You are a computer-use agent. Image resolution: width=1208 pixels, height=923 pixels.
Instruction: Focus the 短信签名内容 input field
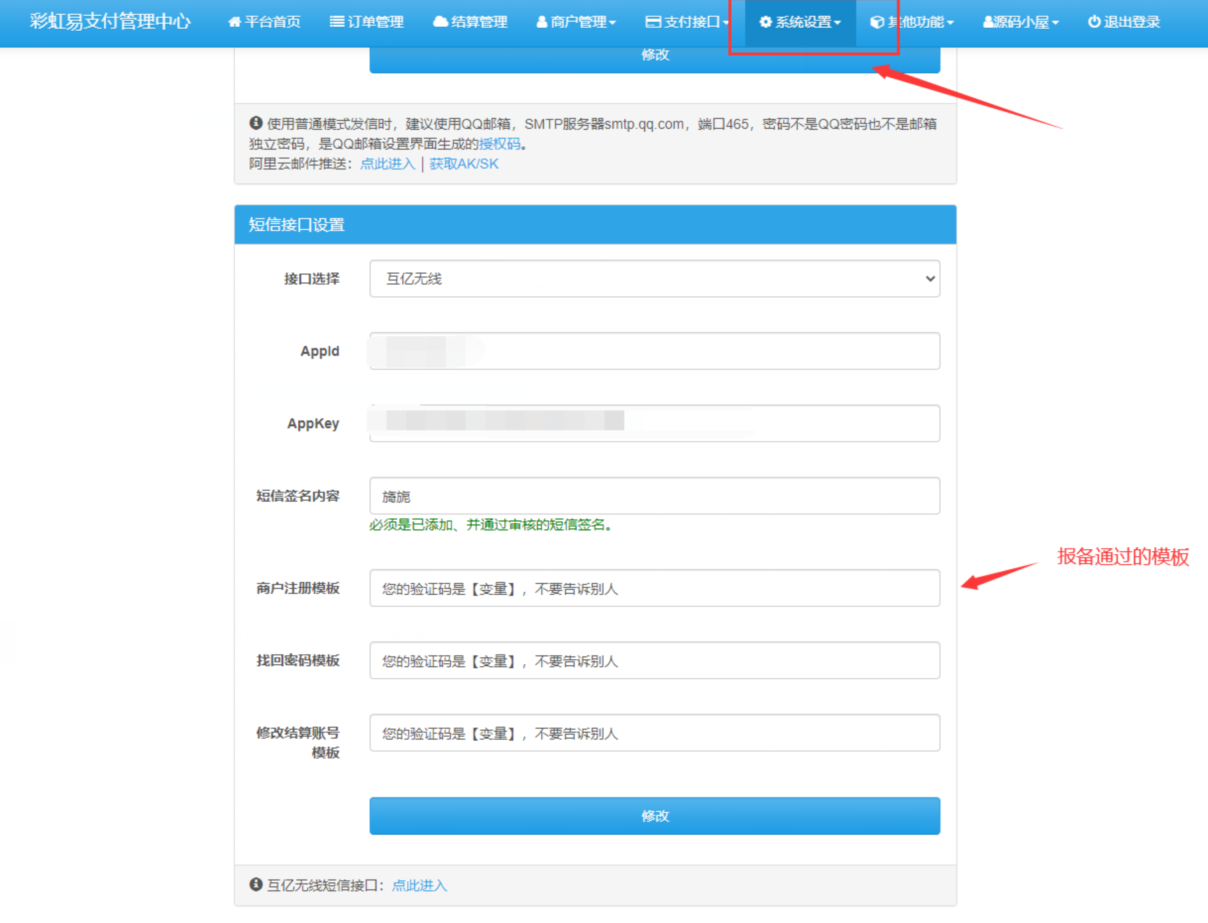tap(654, 496)
